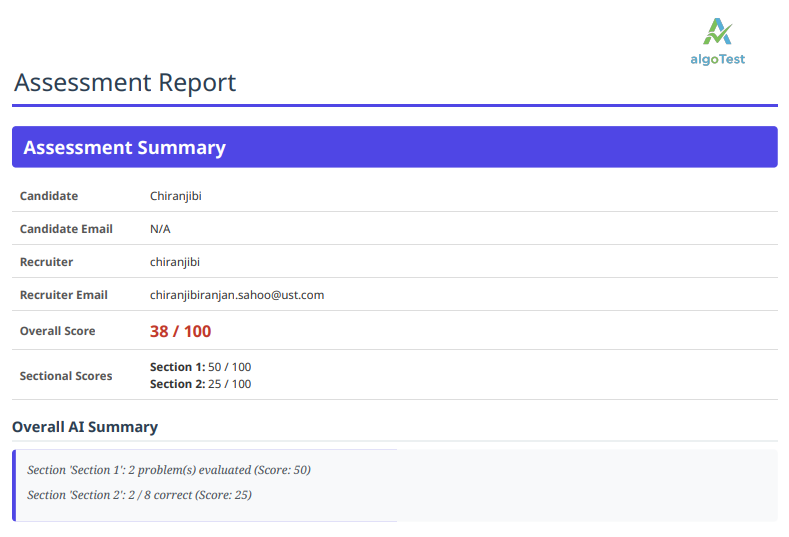Select the 38 / 100 overall score
This screenshot has width=789, height=537.
(180, 331)
